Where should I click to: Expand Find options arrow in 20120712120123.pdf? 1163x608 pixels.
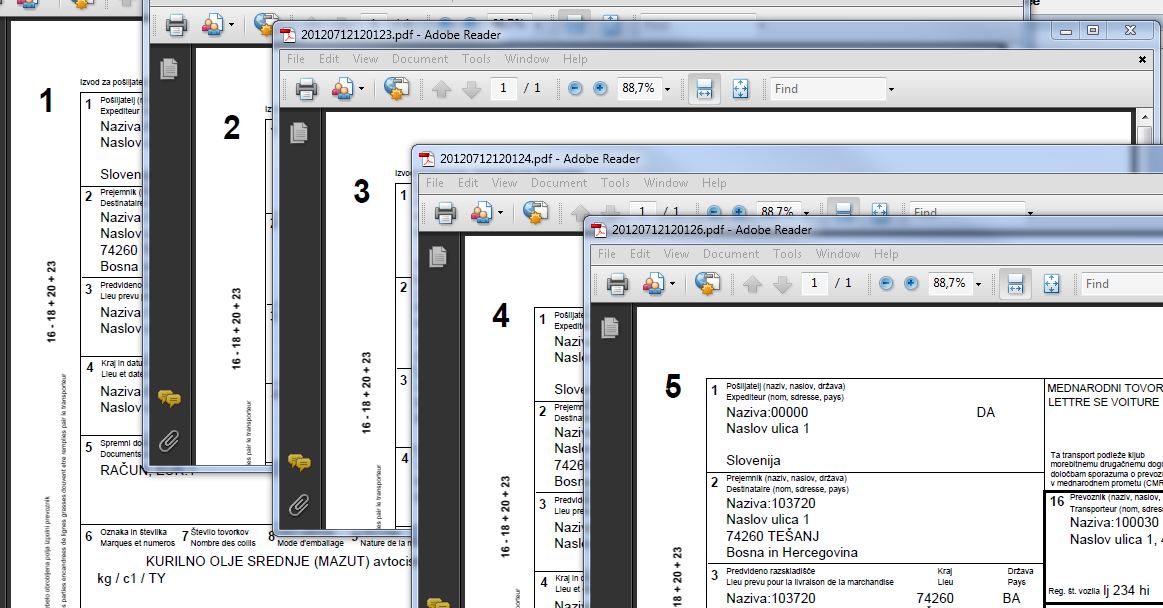tap(891, 90)
